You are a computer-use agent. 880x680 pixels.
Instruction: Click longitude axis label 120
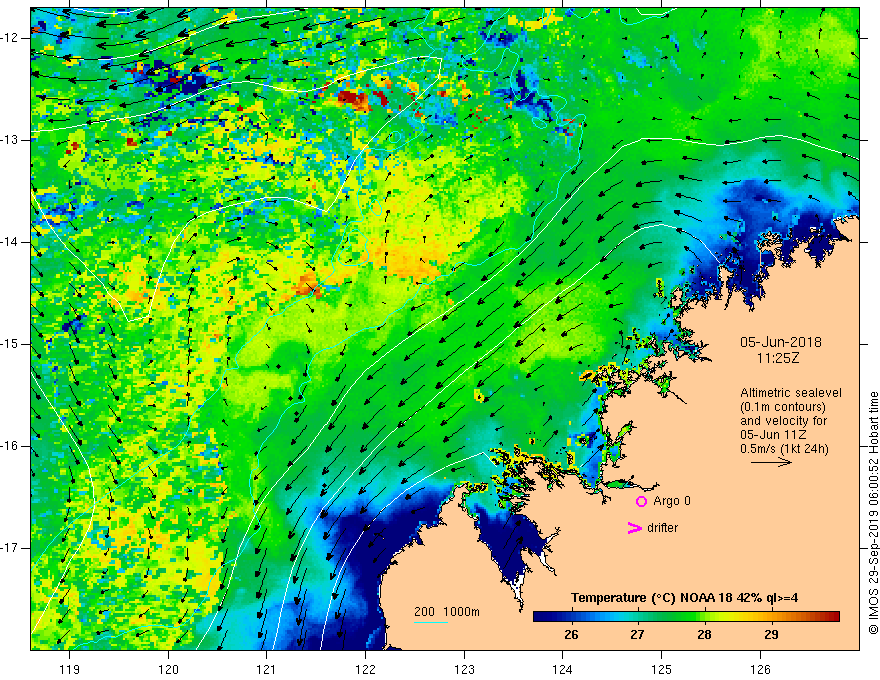(x=168, y=669)
